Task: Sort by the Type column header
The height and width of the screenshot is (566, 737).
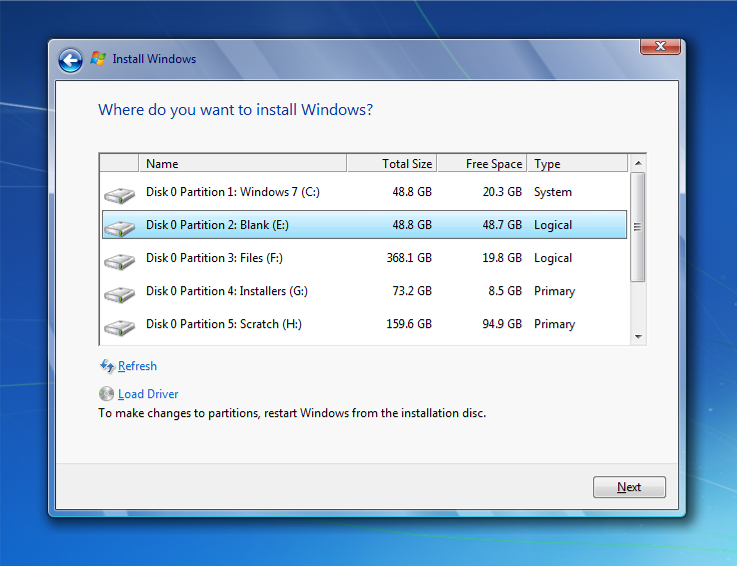Action: (x=577, y=164)
